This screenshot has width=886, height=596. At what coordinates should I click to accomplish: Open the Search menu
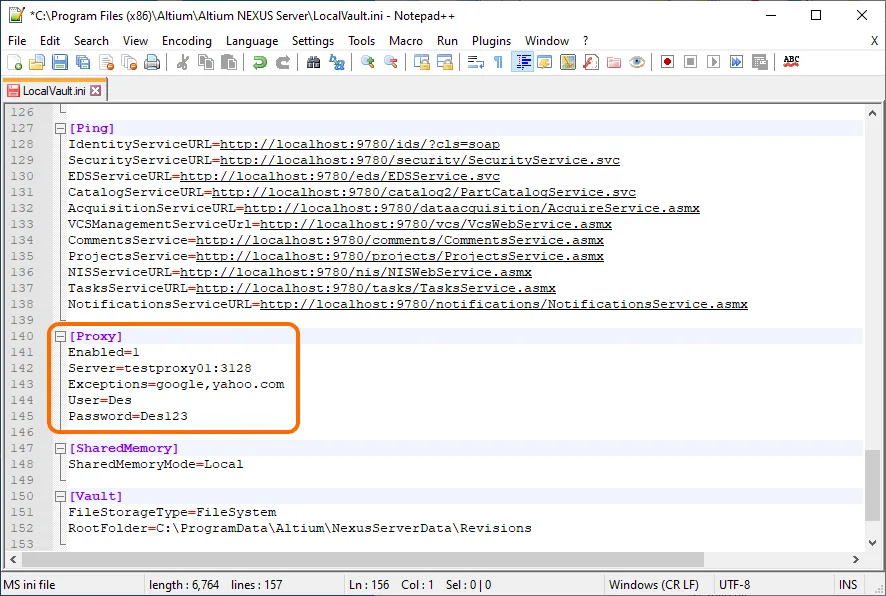[x=91, y=41]
